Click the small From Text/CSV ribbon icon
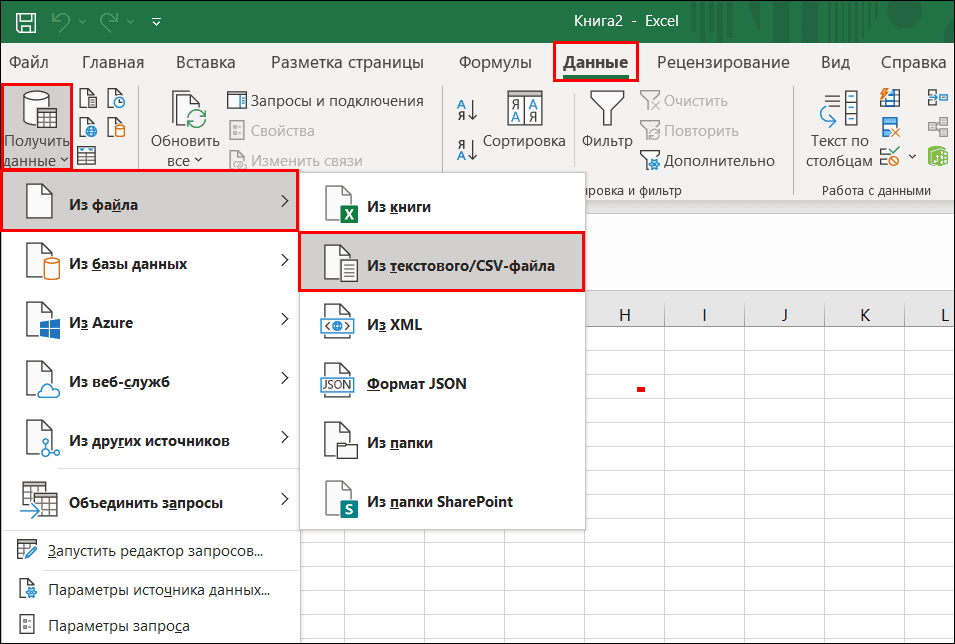The image size is (955, 644). pyautogui.click(x=88, y=99)
